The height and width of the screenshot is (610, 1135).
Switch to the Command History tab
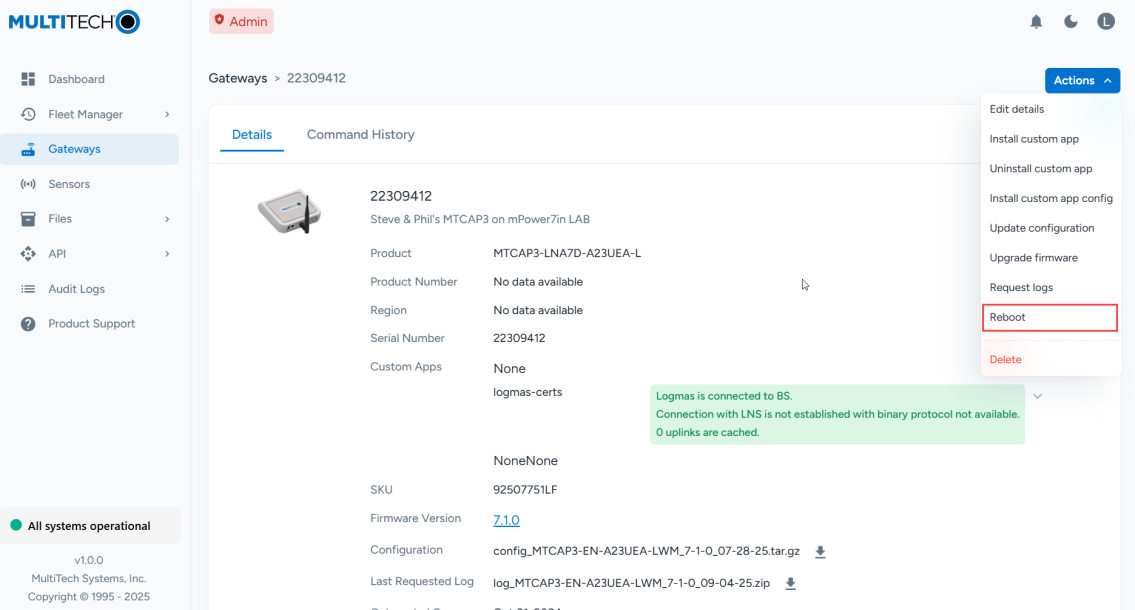pos(360,135)
